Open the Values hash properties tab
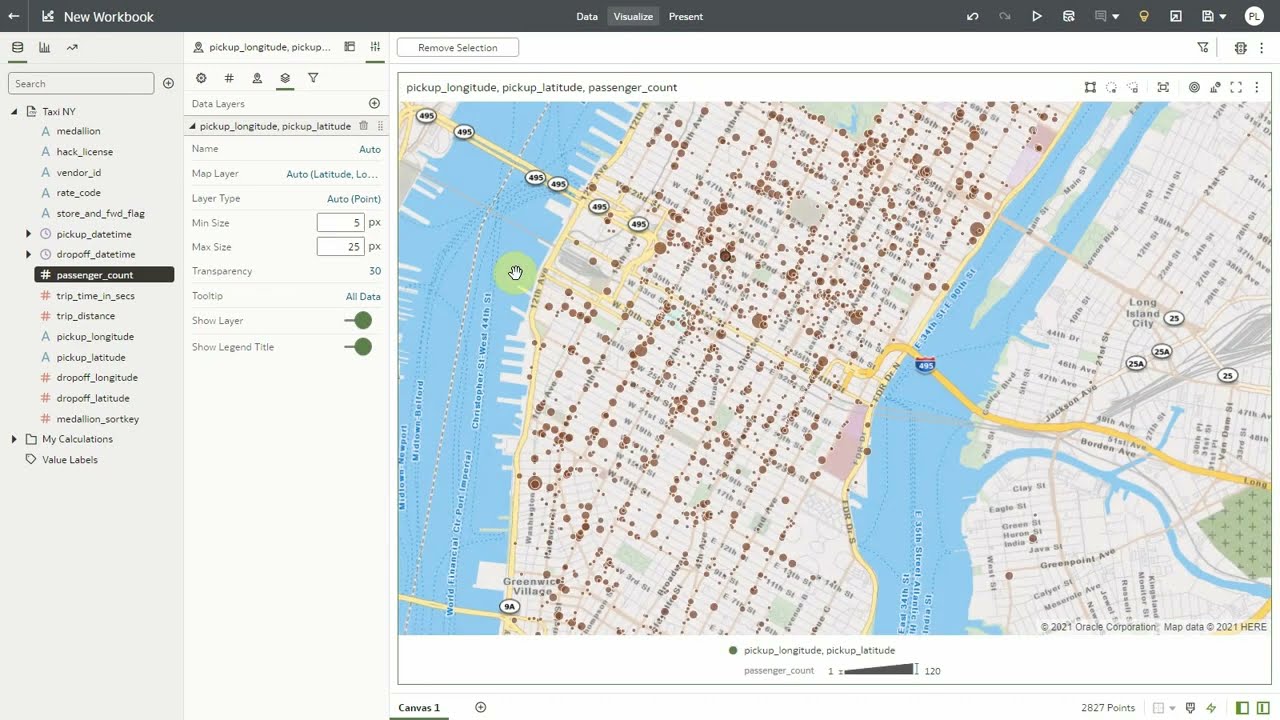Screen dimensions: 1280x720 pyautogui.click(x=229, y=78)
